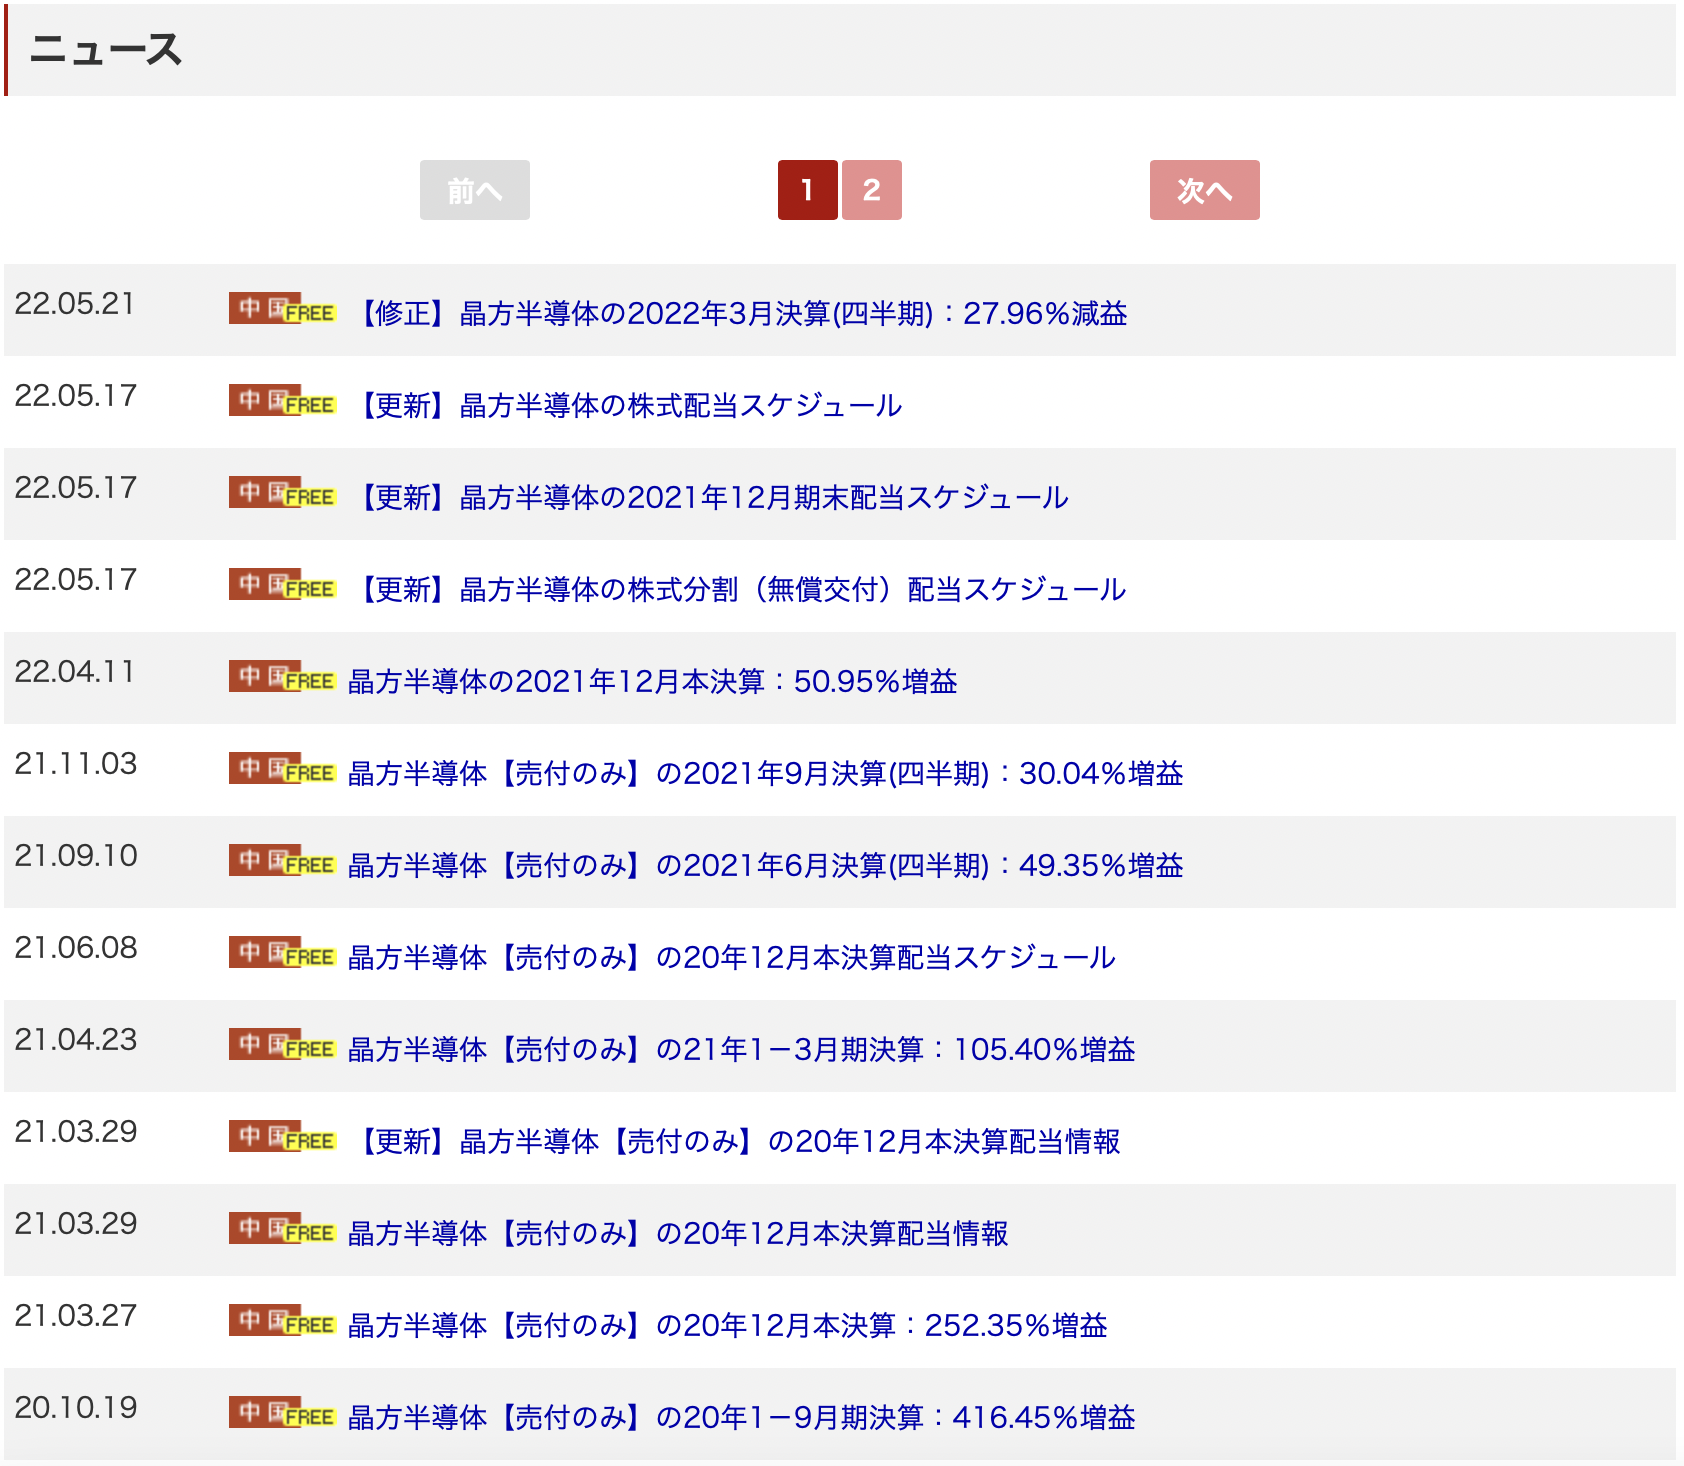Open 2021年9月決算 30.04%増益 article
The height and width of the screenshot is (1466, 1684).
pyautogui.click(x=766, y=774)
